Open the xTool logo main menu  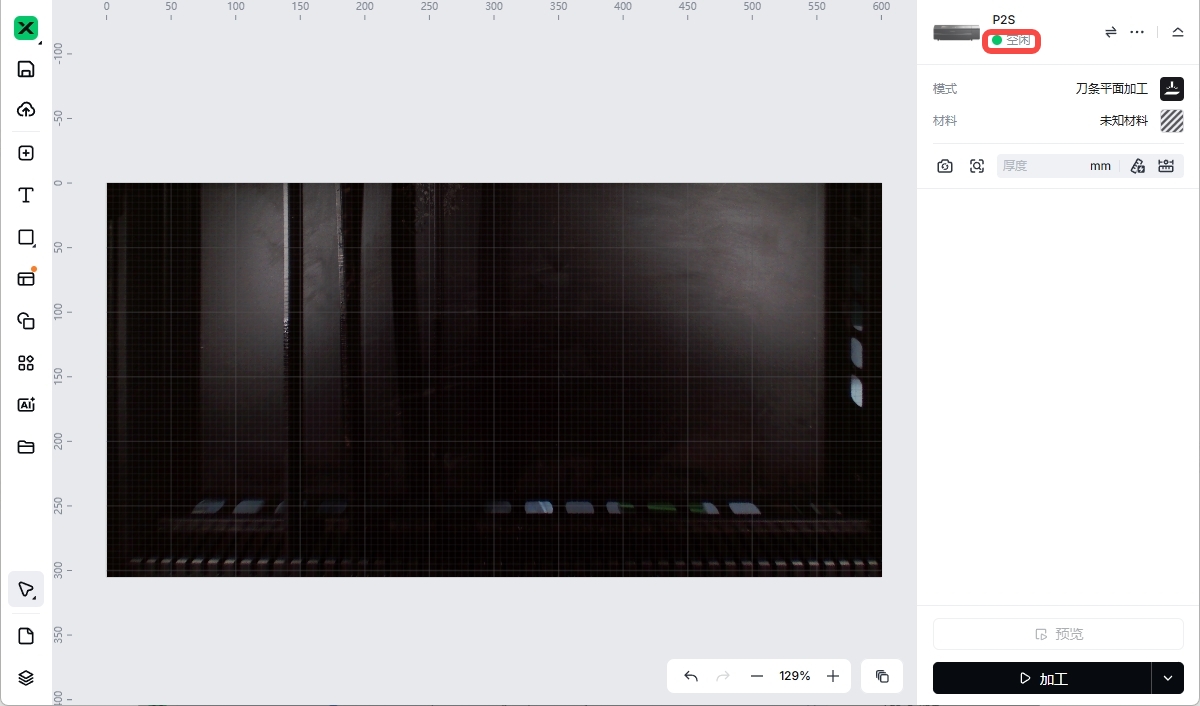(26, 28)
